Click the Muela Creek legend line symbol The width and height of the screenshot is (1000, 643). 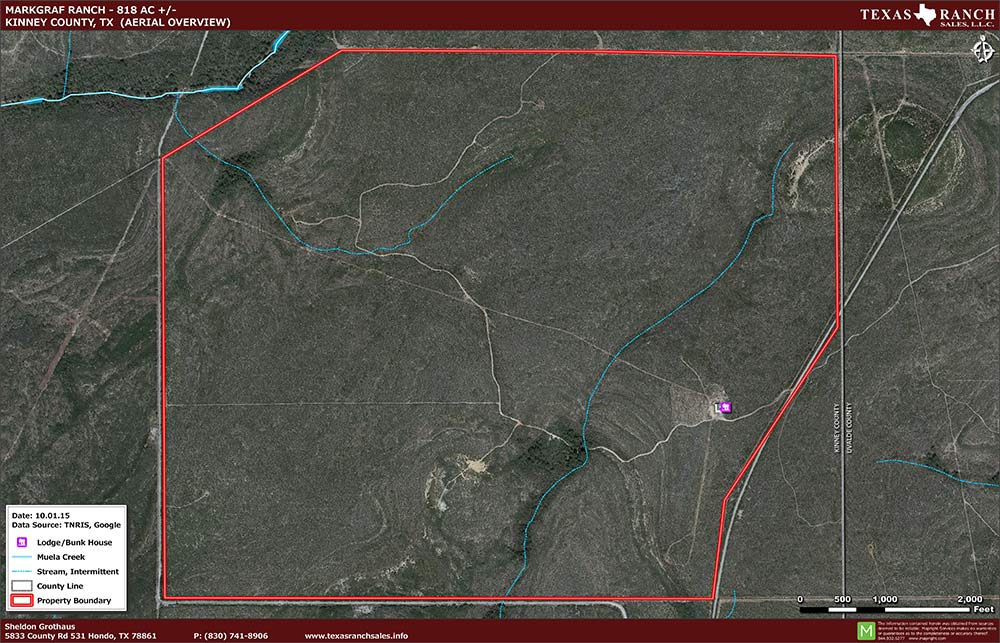[22, 557]
